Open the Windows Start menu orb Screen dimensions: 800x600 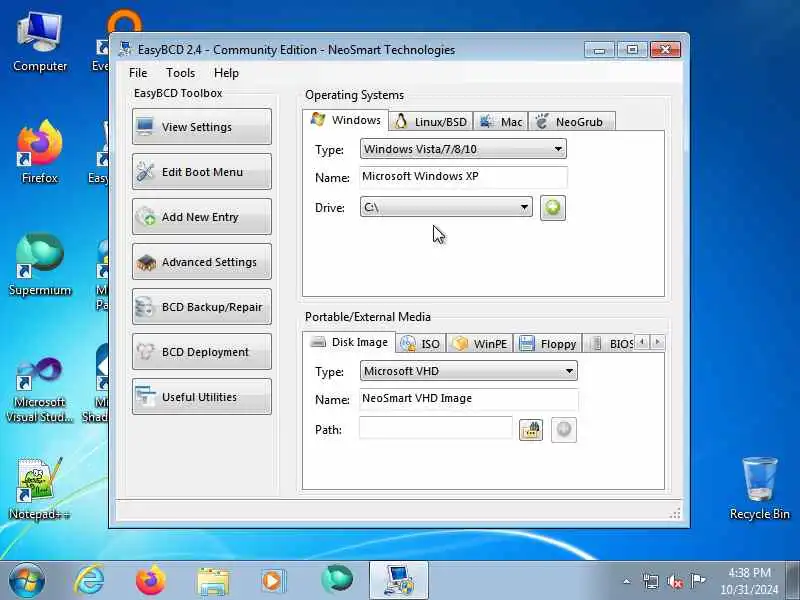tap(27, 581)
